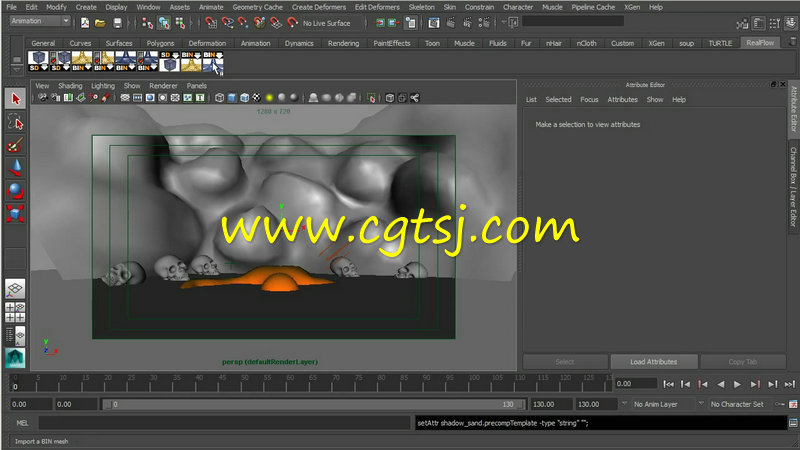Go to end of playback range
The width and height of the screenshot is (800, 450).
tap(790, 384)
